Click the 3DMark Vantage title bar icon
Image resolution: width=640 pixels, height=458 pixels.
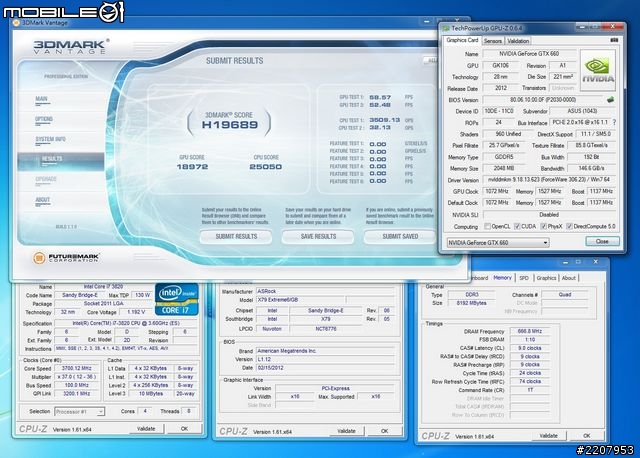tap(16, 23)
